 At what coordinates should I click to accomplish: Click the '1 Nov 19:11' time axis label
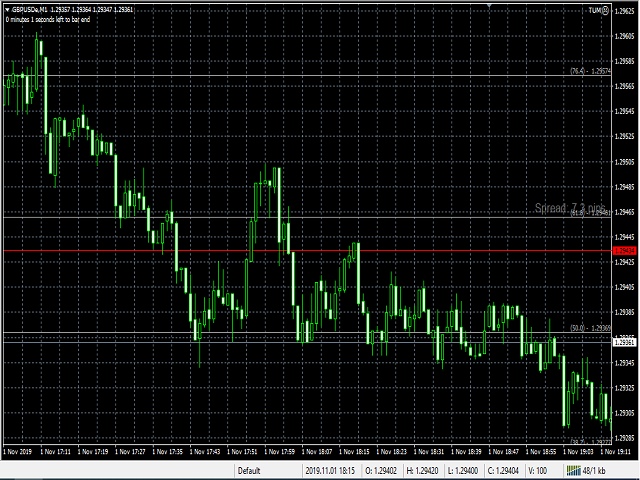[x=616, y=452]
